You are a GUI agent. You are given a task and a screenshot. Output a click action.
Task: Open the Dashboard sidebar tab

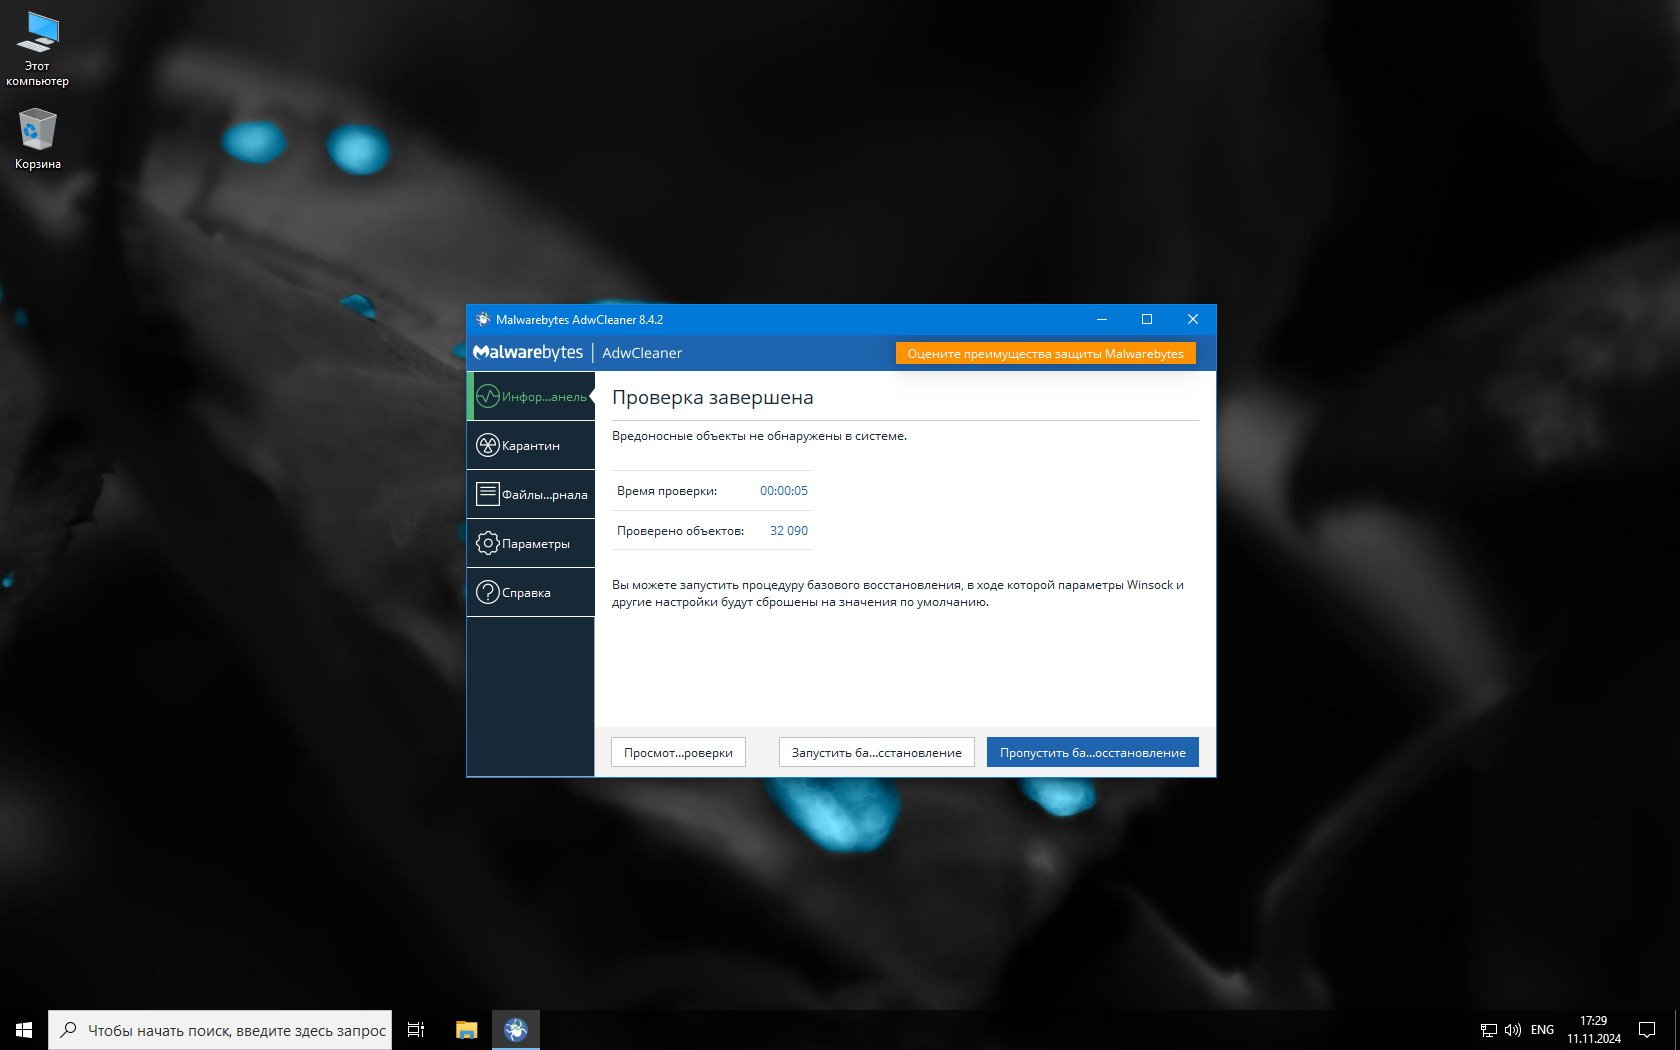pyautogui.click(x=531, y=397)
